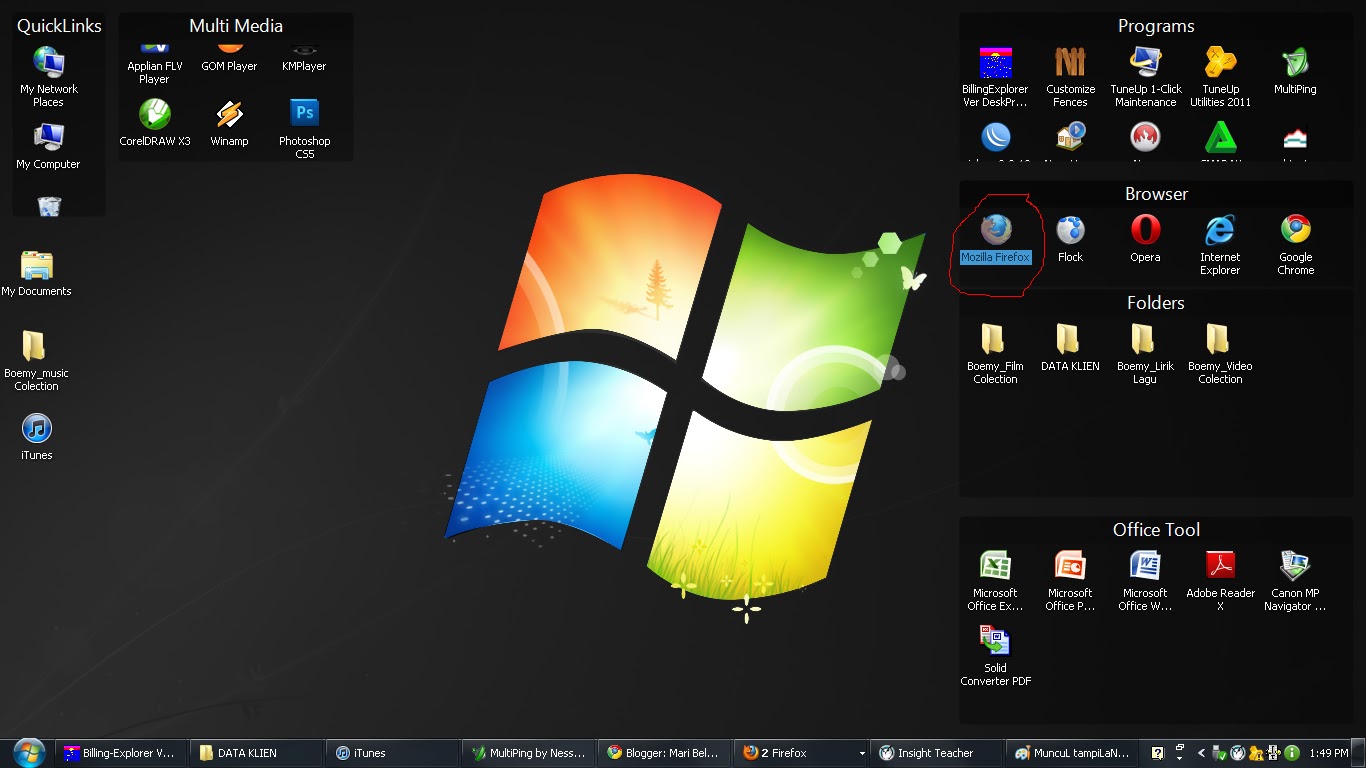Switch to the Blogger Chrome window in taskbar

pos(664,753)
